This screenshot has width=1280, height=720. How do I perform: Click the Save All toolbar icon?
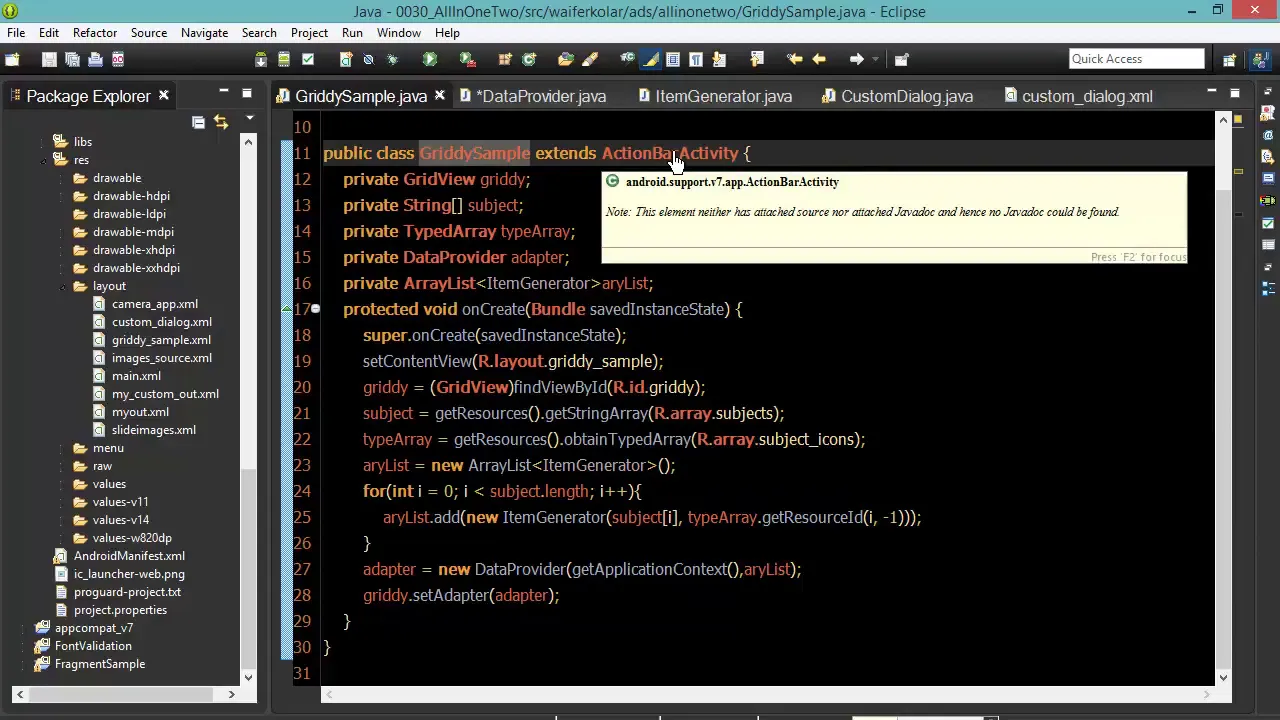point(72,59)
